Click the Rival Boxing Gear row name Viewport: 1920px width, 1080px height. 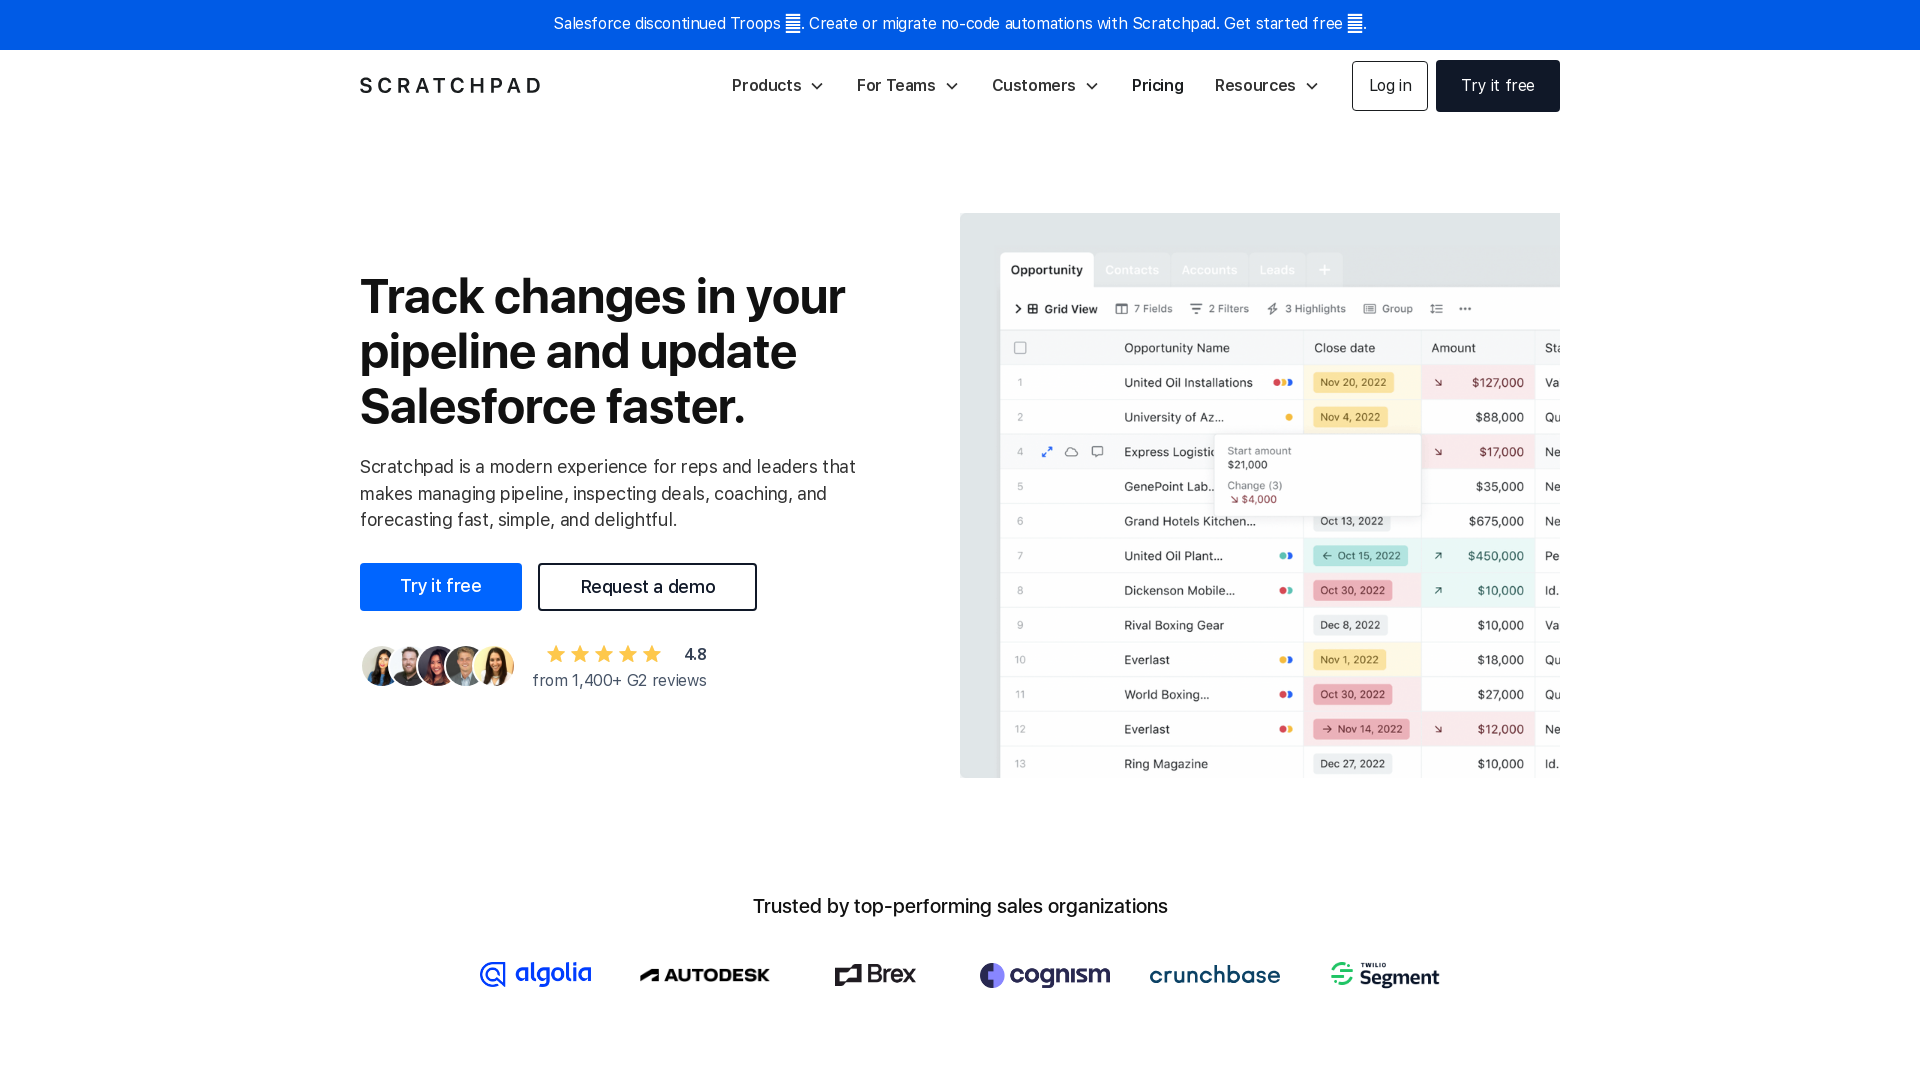pos(1174,626)
